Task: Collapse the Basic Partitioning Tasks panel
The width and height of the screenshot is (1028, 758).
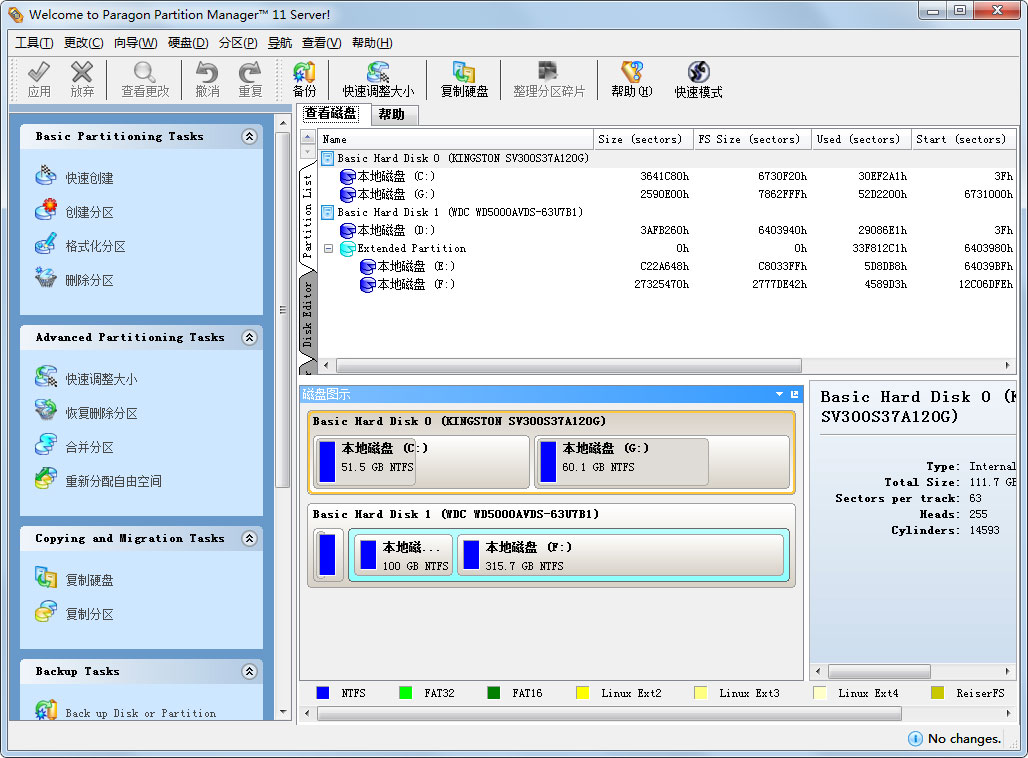Action: [x=249, y=137]
